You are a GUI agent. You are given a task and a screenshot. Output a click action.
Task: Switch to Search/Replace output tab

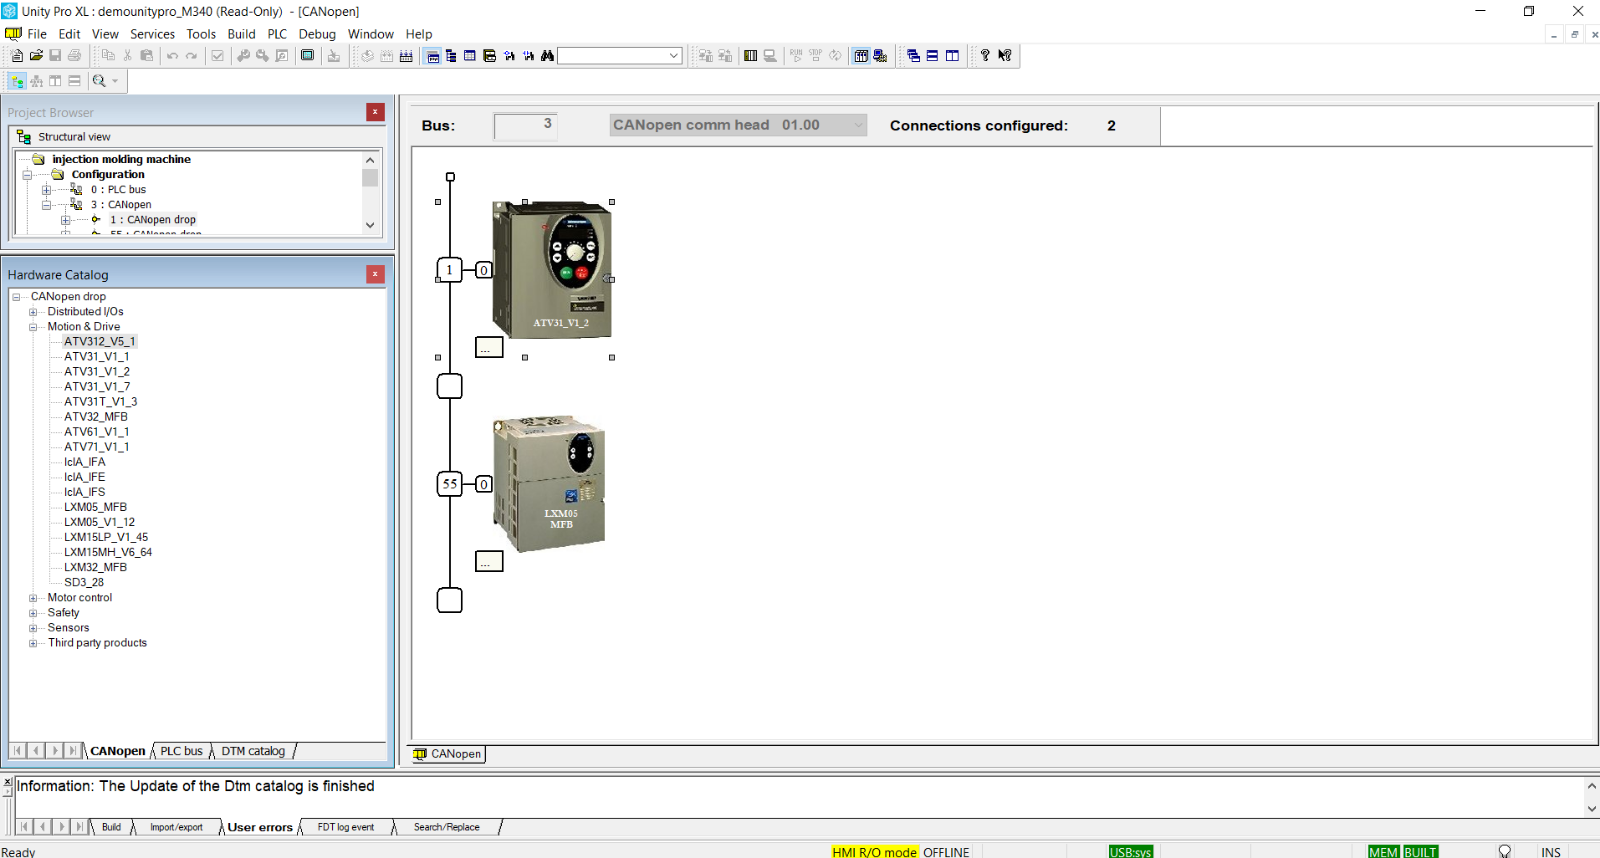point(447,827)
